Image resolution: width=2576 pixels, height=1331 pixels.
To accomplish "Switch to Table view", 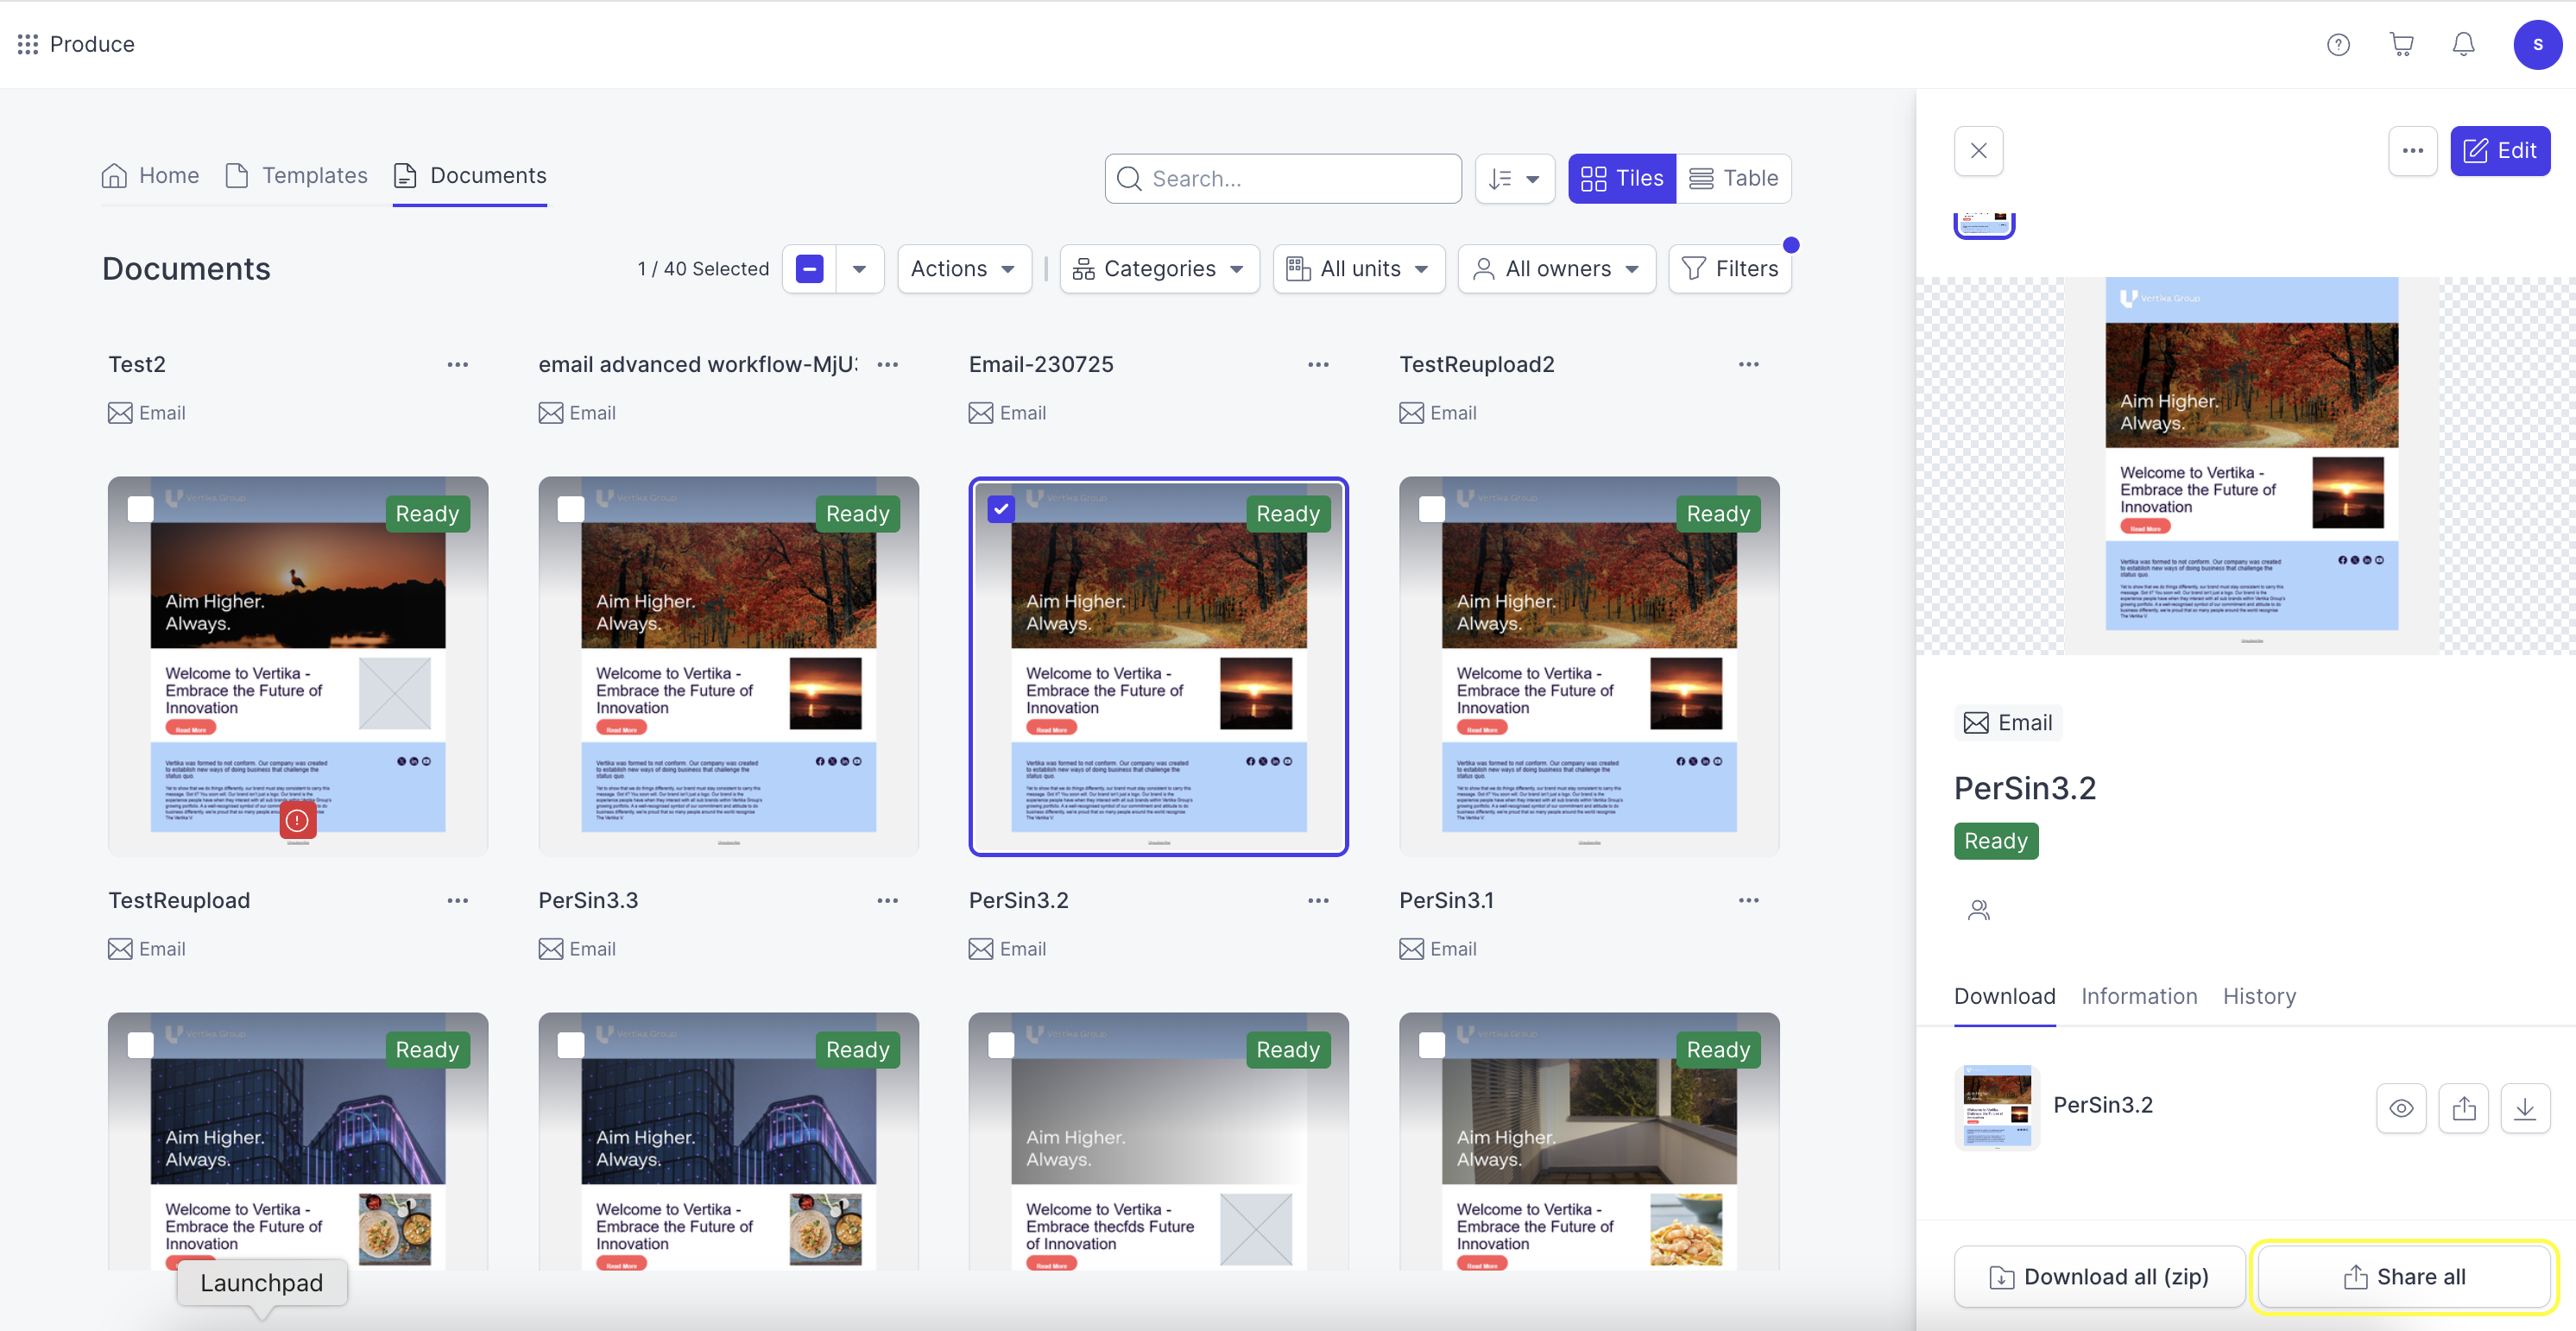I will (x=1733, y=179).
